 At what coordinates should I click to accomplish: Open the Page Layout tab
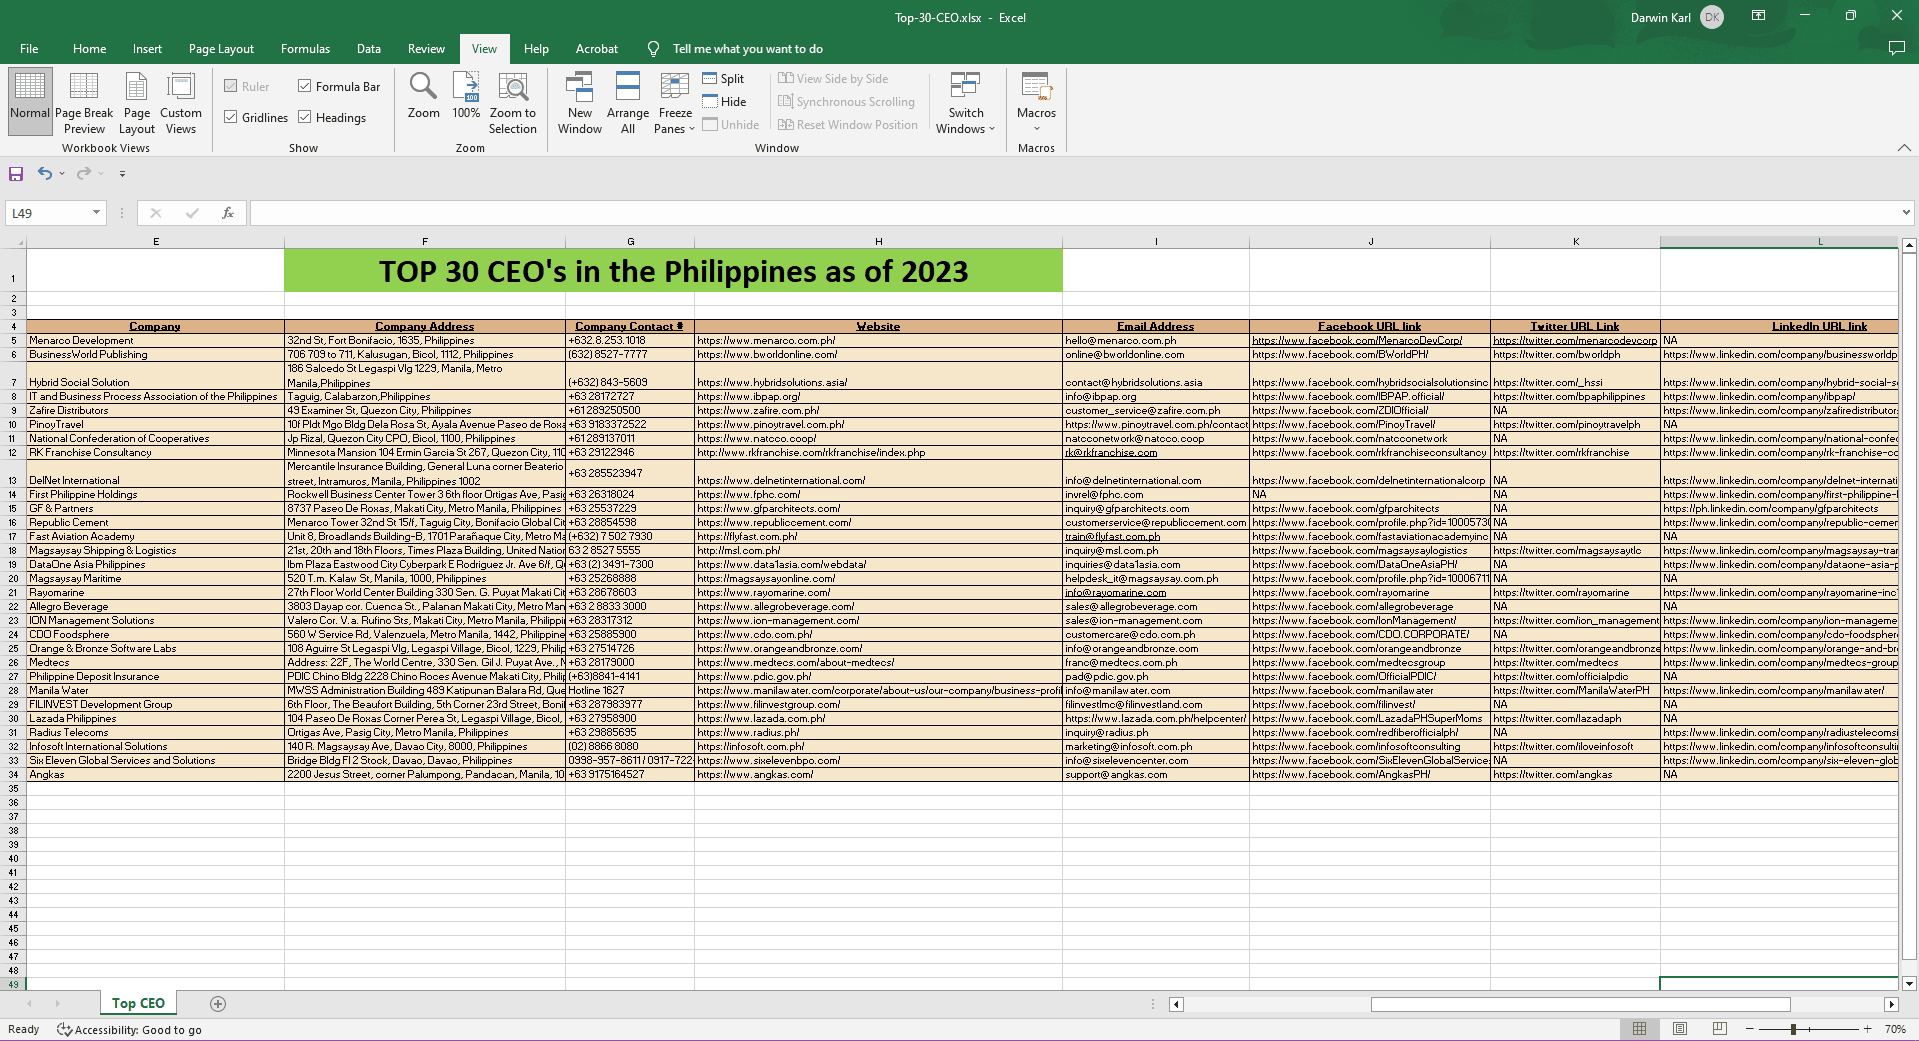(x=221, y=49)
